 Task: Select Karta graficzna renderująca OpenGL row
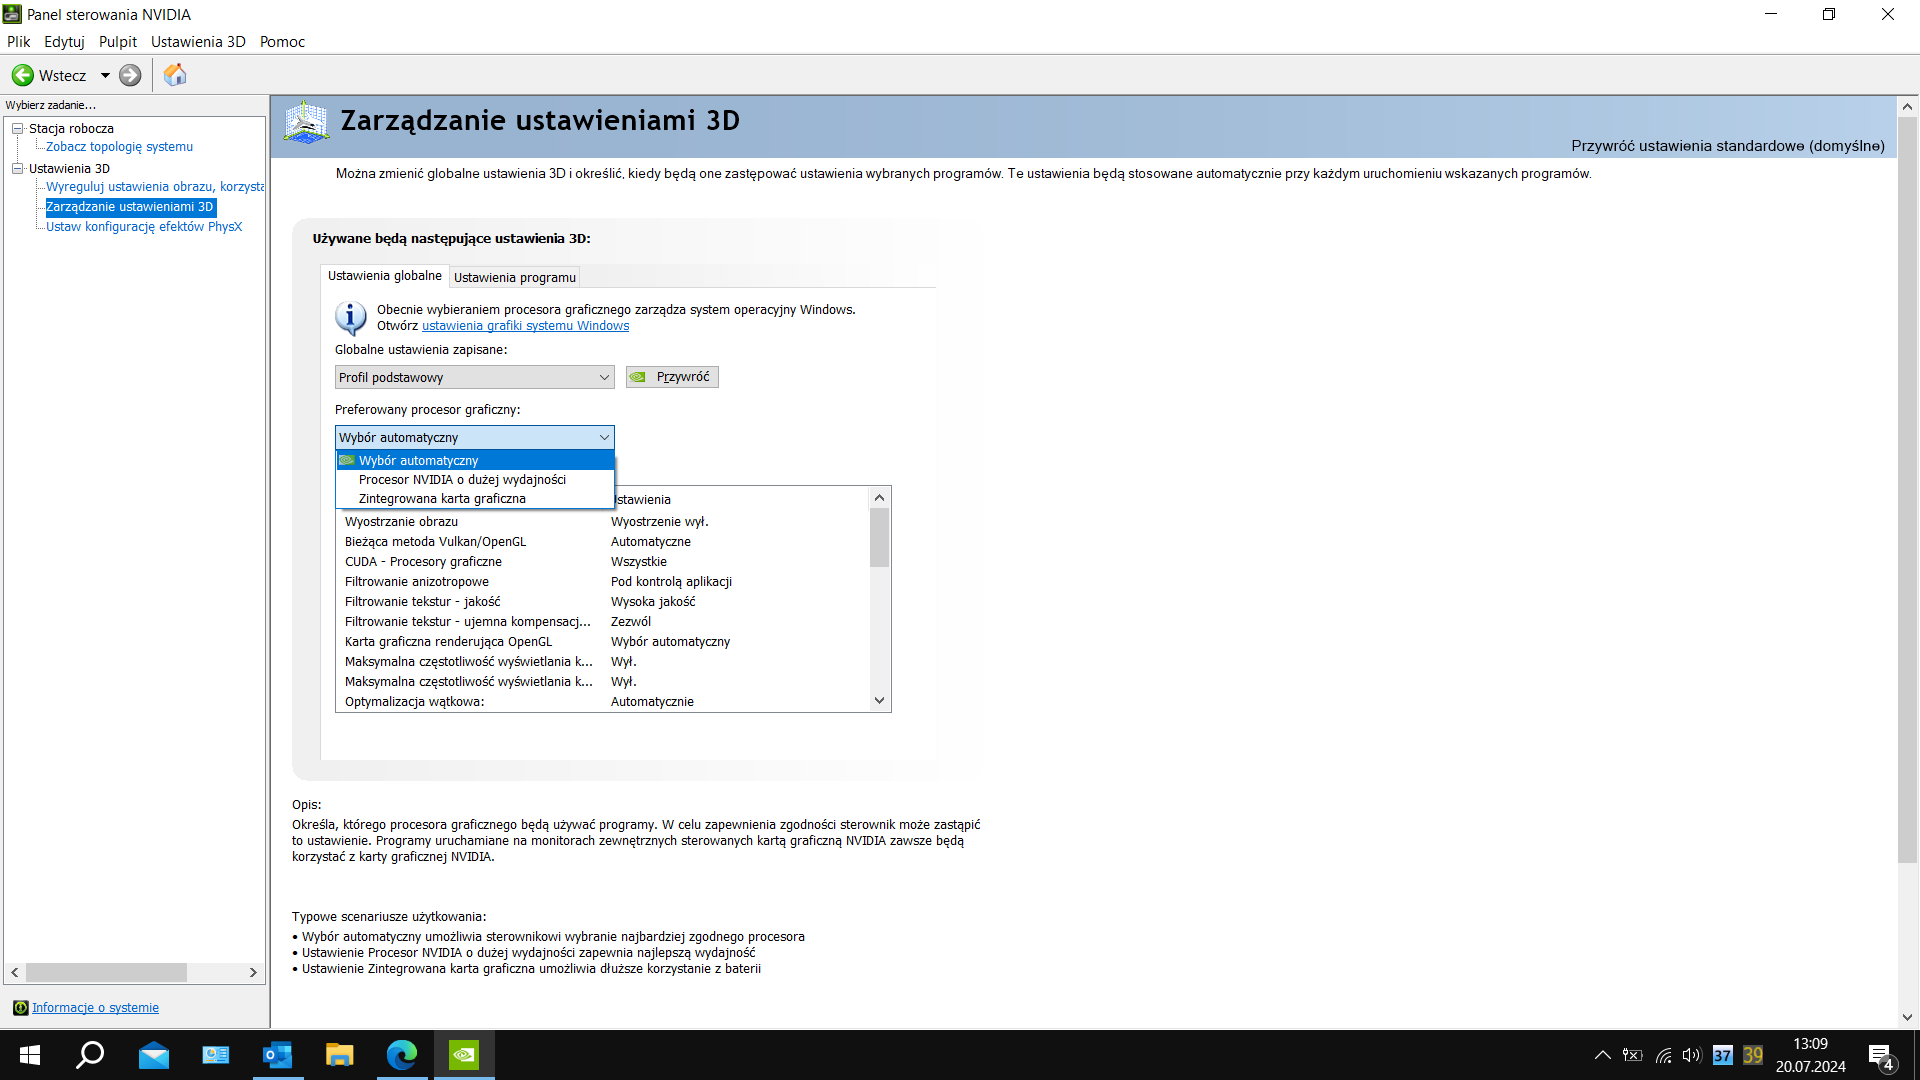(x=603, y=642)
